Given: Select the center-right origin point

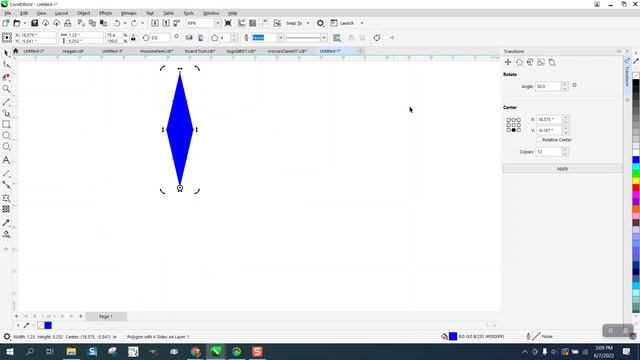Looking at the screenshot, I should click(519, 125).
